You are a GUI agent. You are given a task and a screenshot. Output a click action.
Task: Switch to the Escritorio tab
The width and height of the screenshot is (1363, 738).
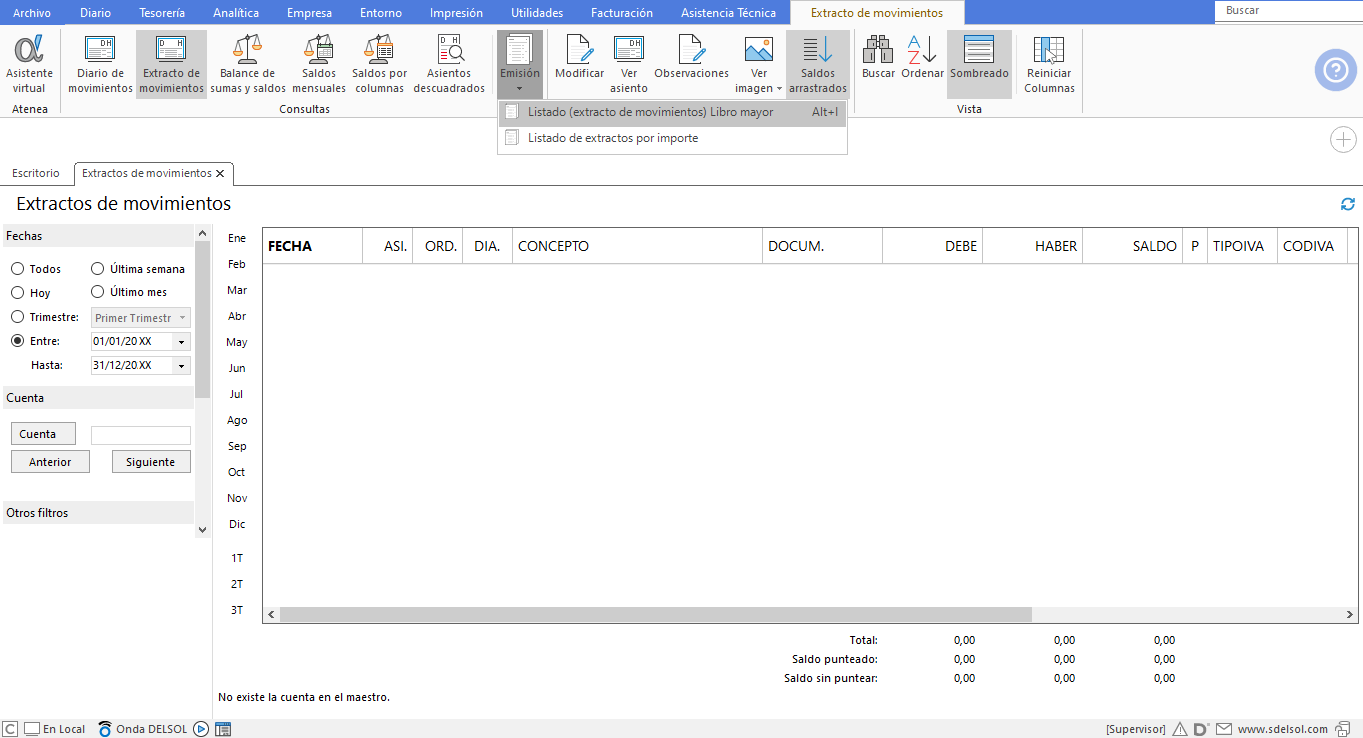36,173
